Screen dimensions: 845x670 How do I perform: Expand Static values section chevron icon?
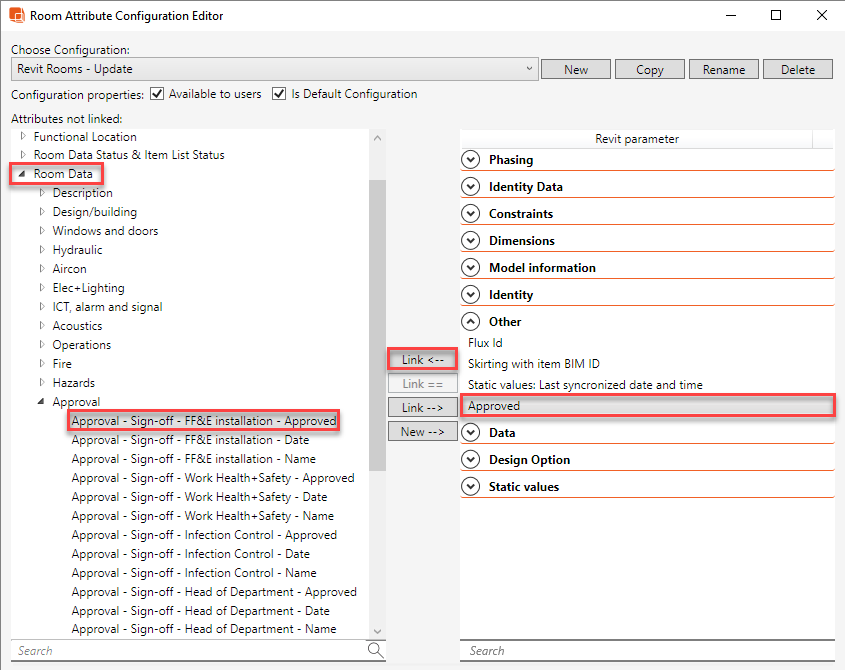(x=470, y=486)
